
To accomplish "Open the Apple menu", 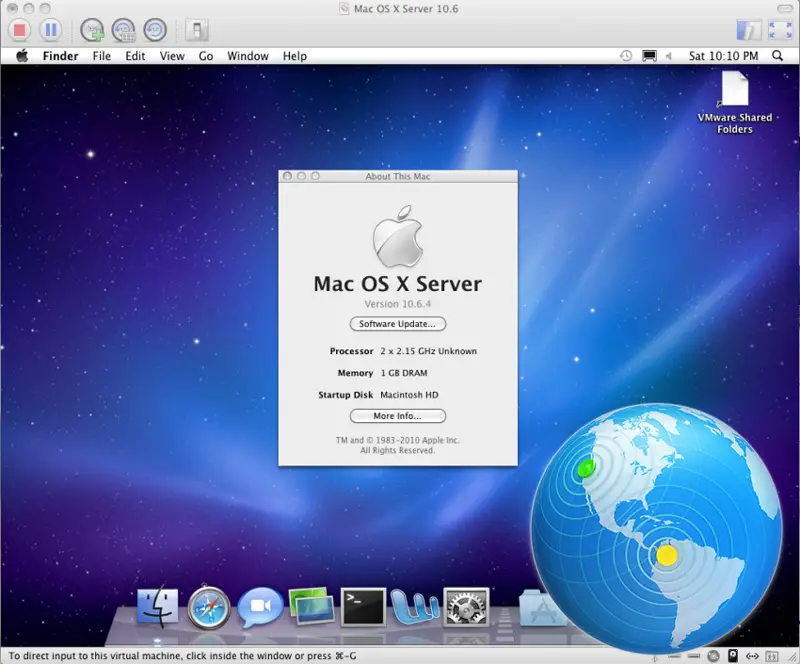I will tap(21, 56).
